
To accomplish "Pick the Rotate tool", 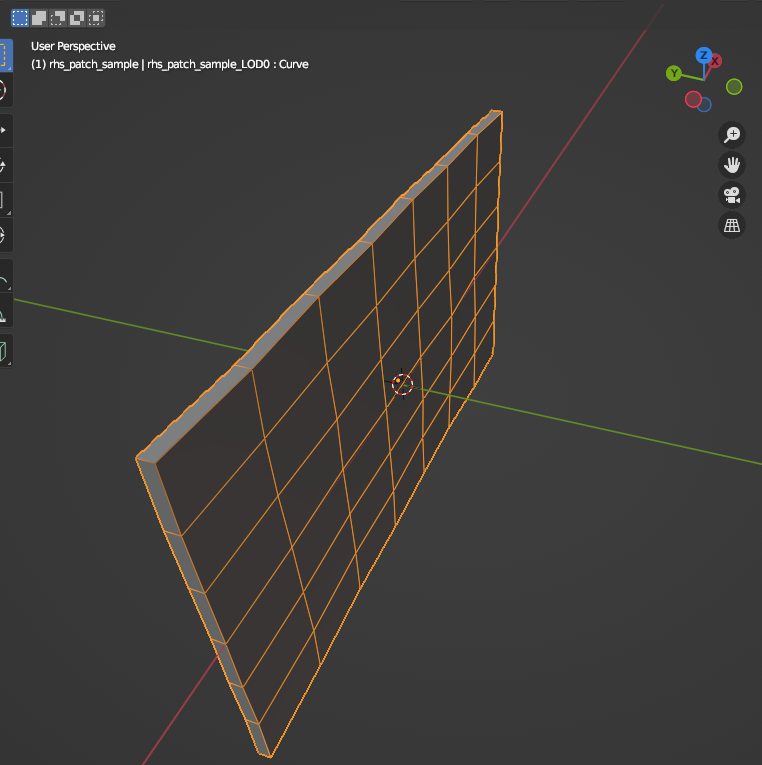I will pyautogui.click(x=3, y=165).
